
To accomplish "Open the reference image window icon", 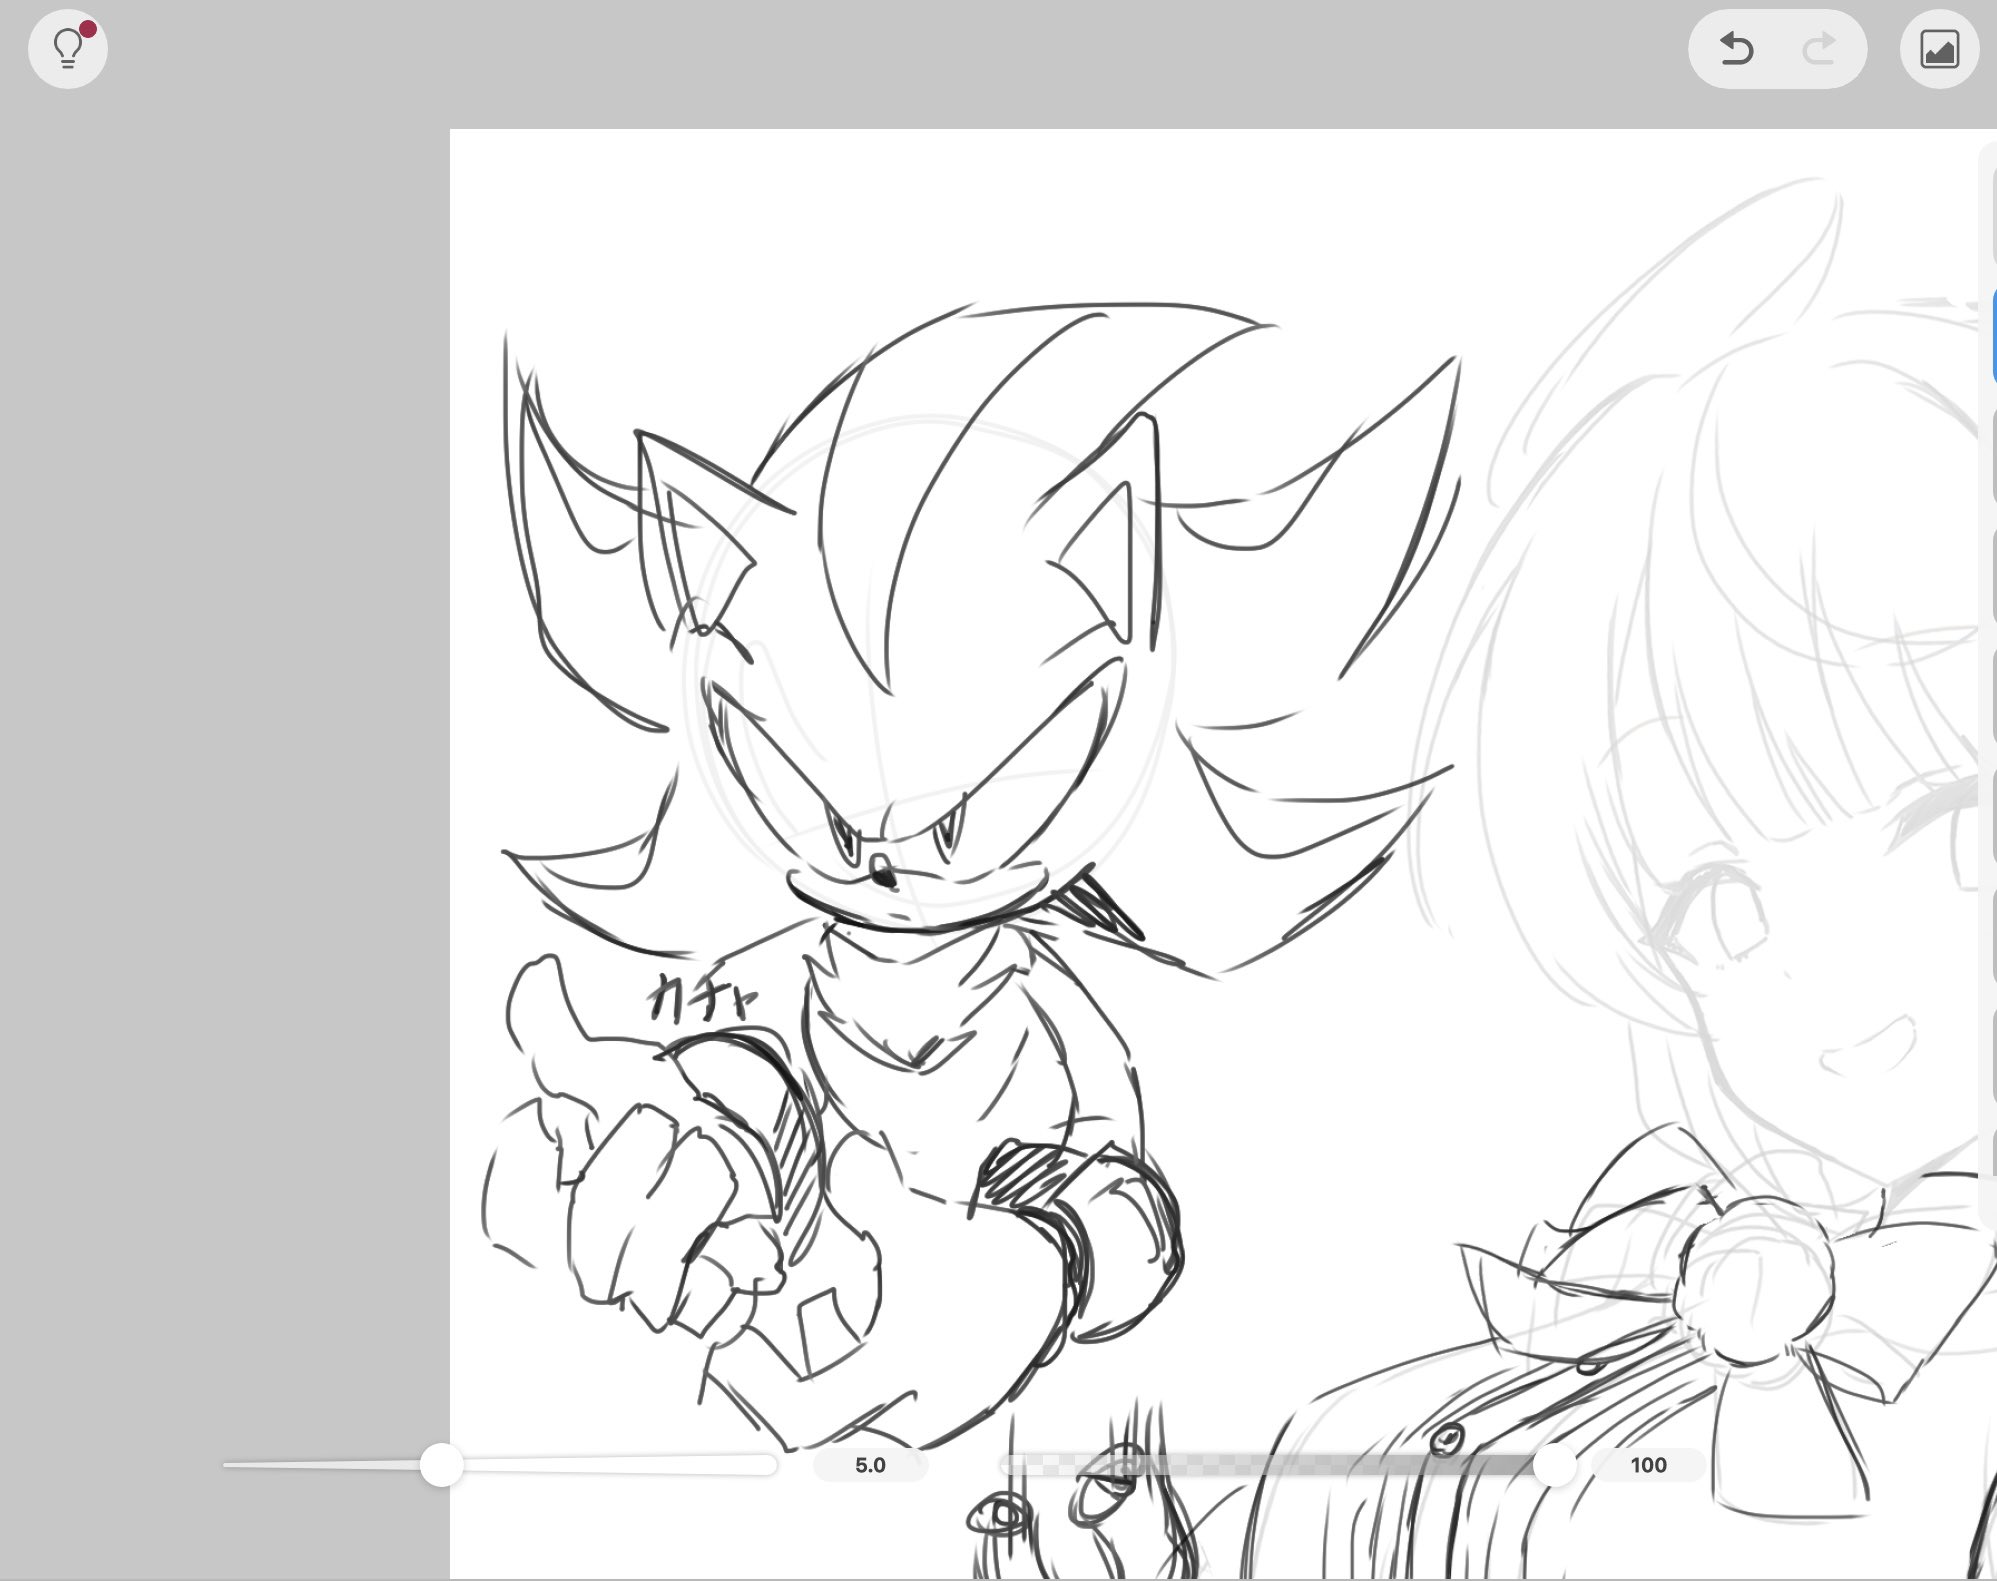I will pos(1939,49).
